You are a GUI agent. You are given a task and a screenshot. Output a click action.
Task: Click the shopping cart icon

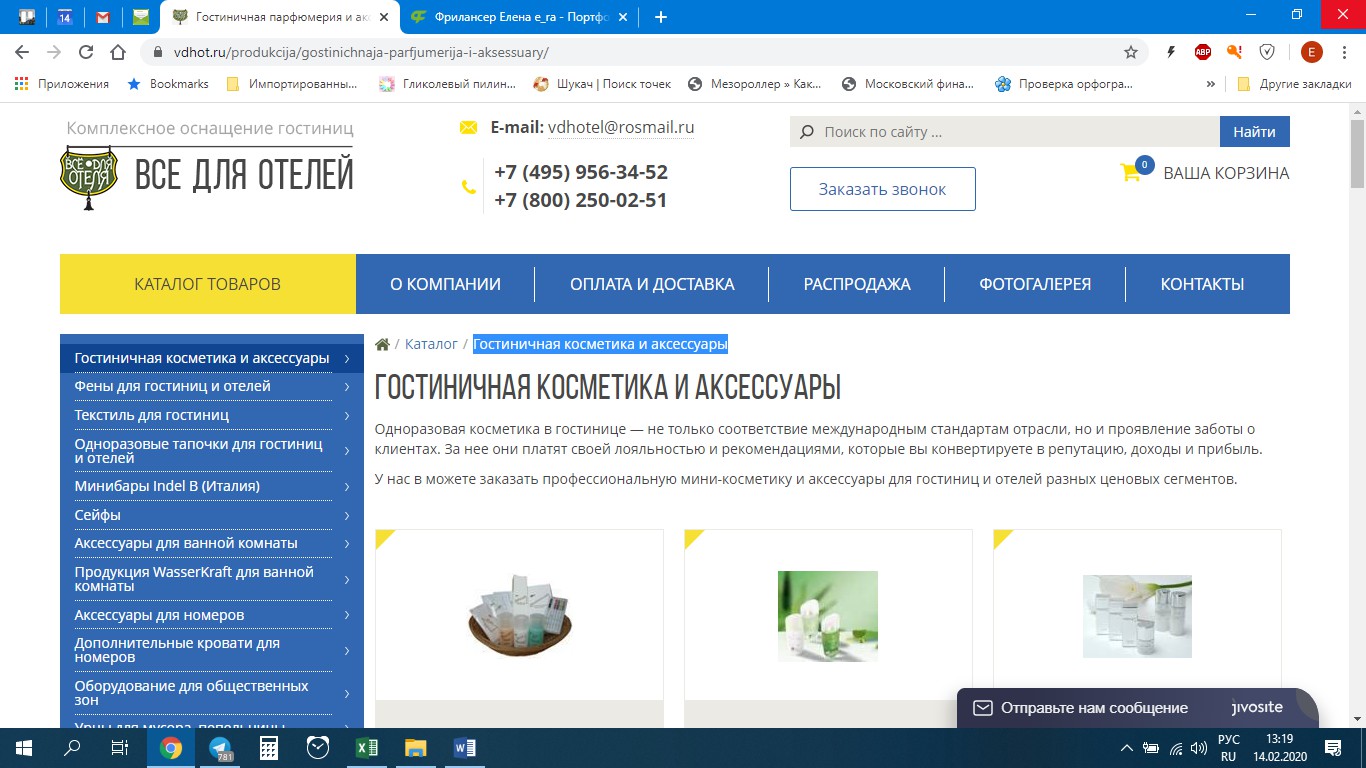tap(1130, 172)
